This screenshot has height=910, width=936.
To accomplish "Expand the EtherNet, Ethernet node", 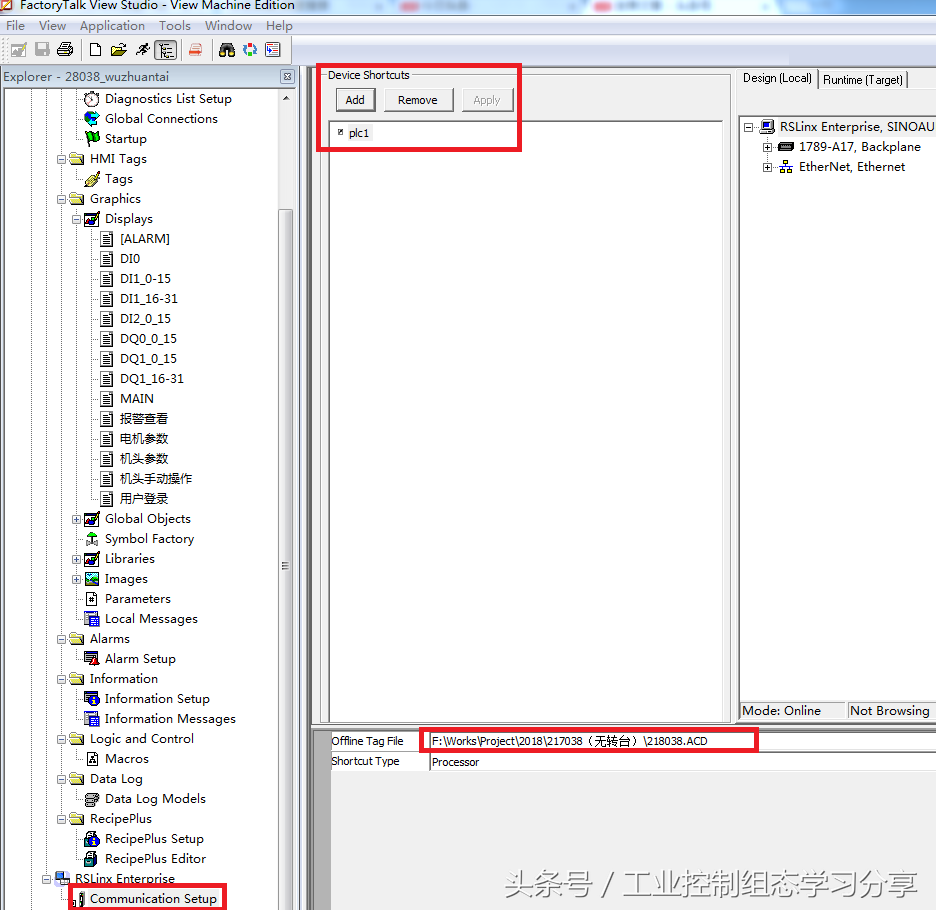I will 767,167.
